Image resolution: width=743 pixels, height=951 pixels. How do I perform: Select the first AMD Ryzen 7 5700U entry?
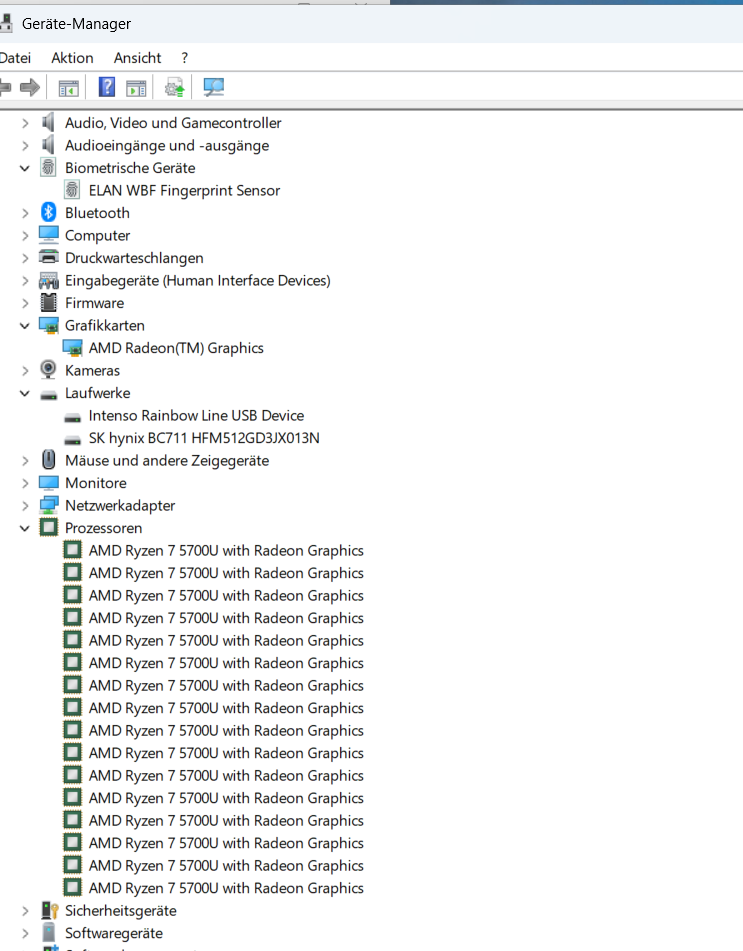[226, 551]
